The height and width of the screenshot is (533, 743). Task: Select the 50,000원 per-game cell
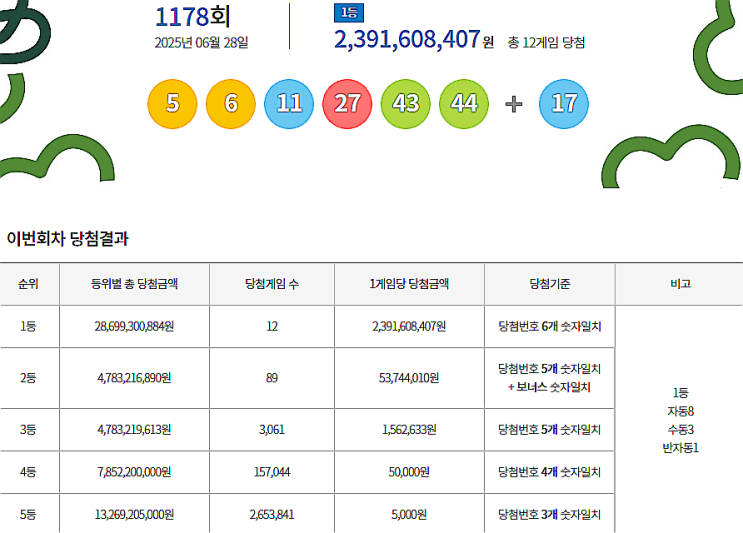(409, 472)
